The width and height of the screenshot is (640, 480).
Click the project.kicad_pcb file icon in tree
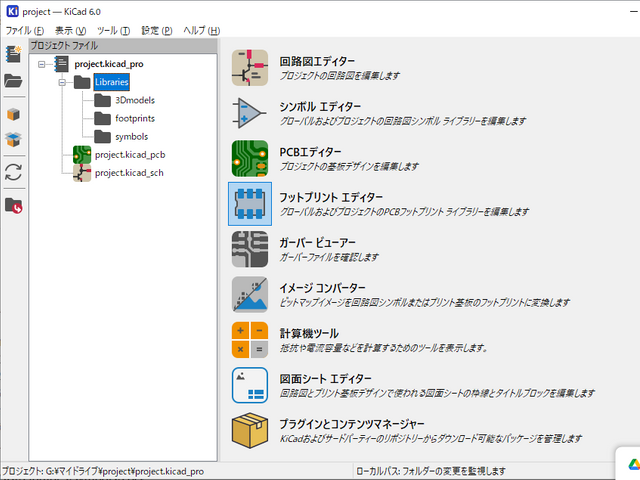coord(82,155)
